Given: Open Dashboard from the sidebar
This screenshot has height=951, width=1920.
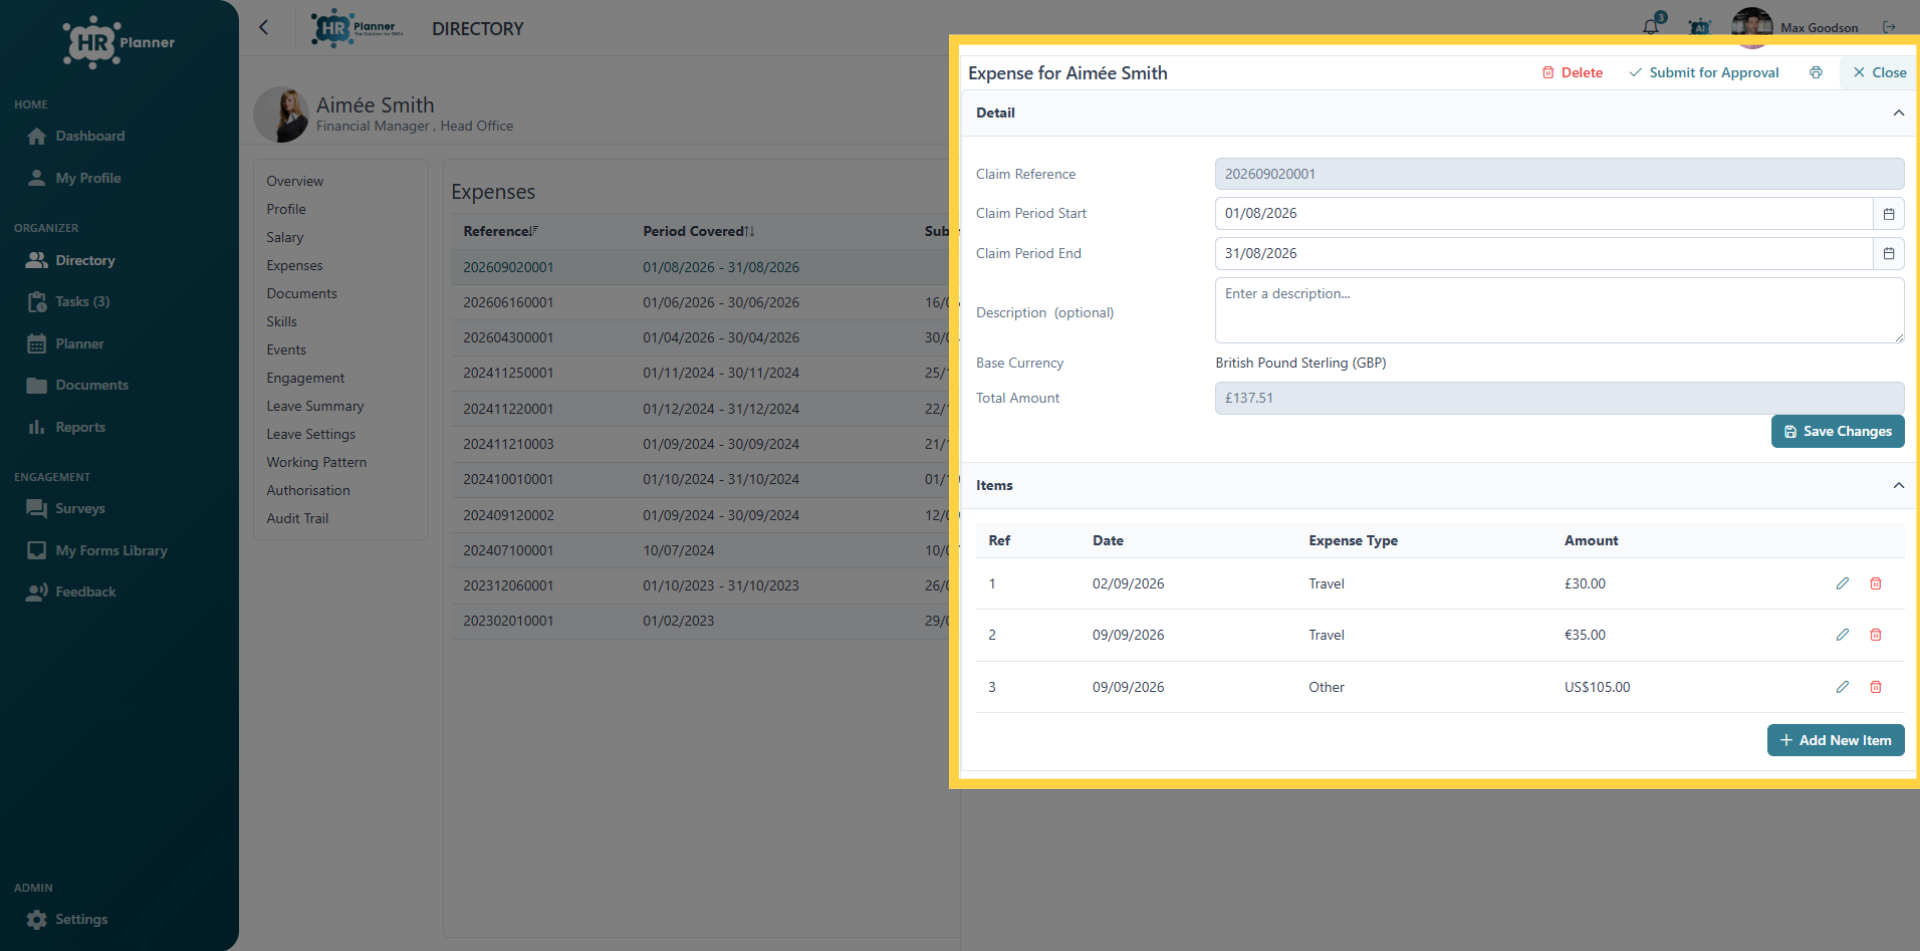Looking at the screenshot, I should [x=77, y=136].
